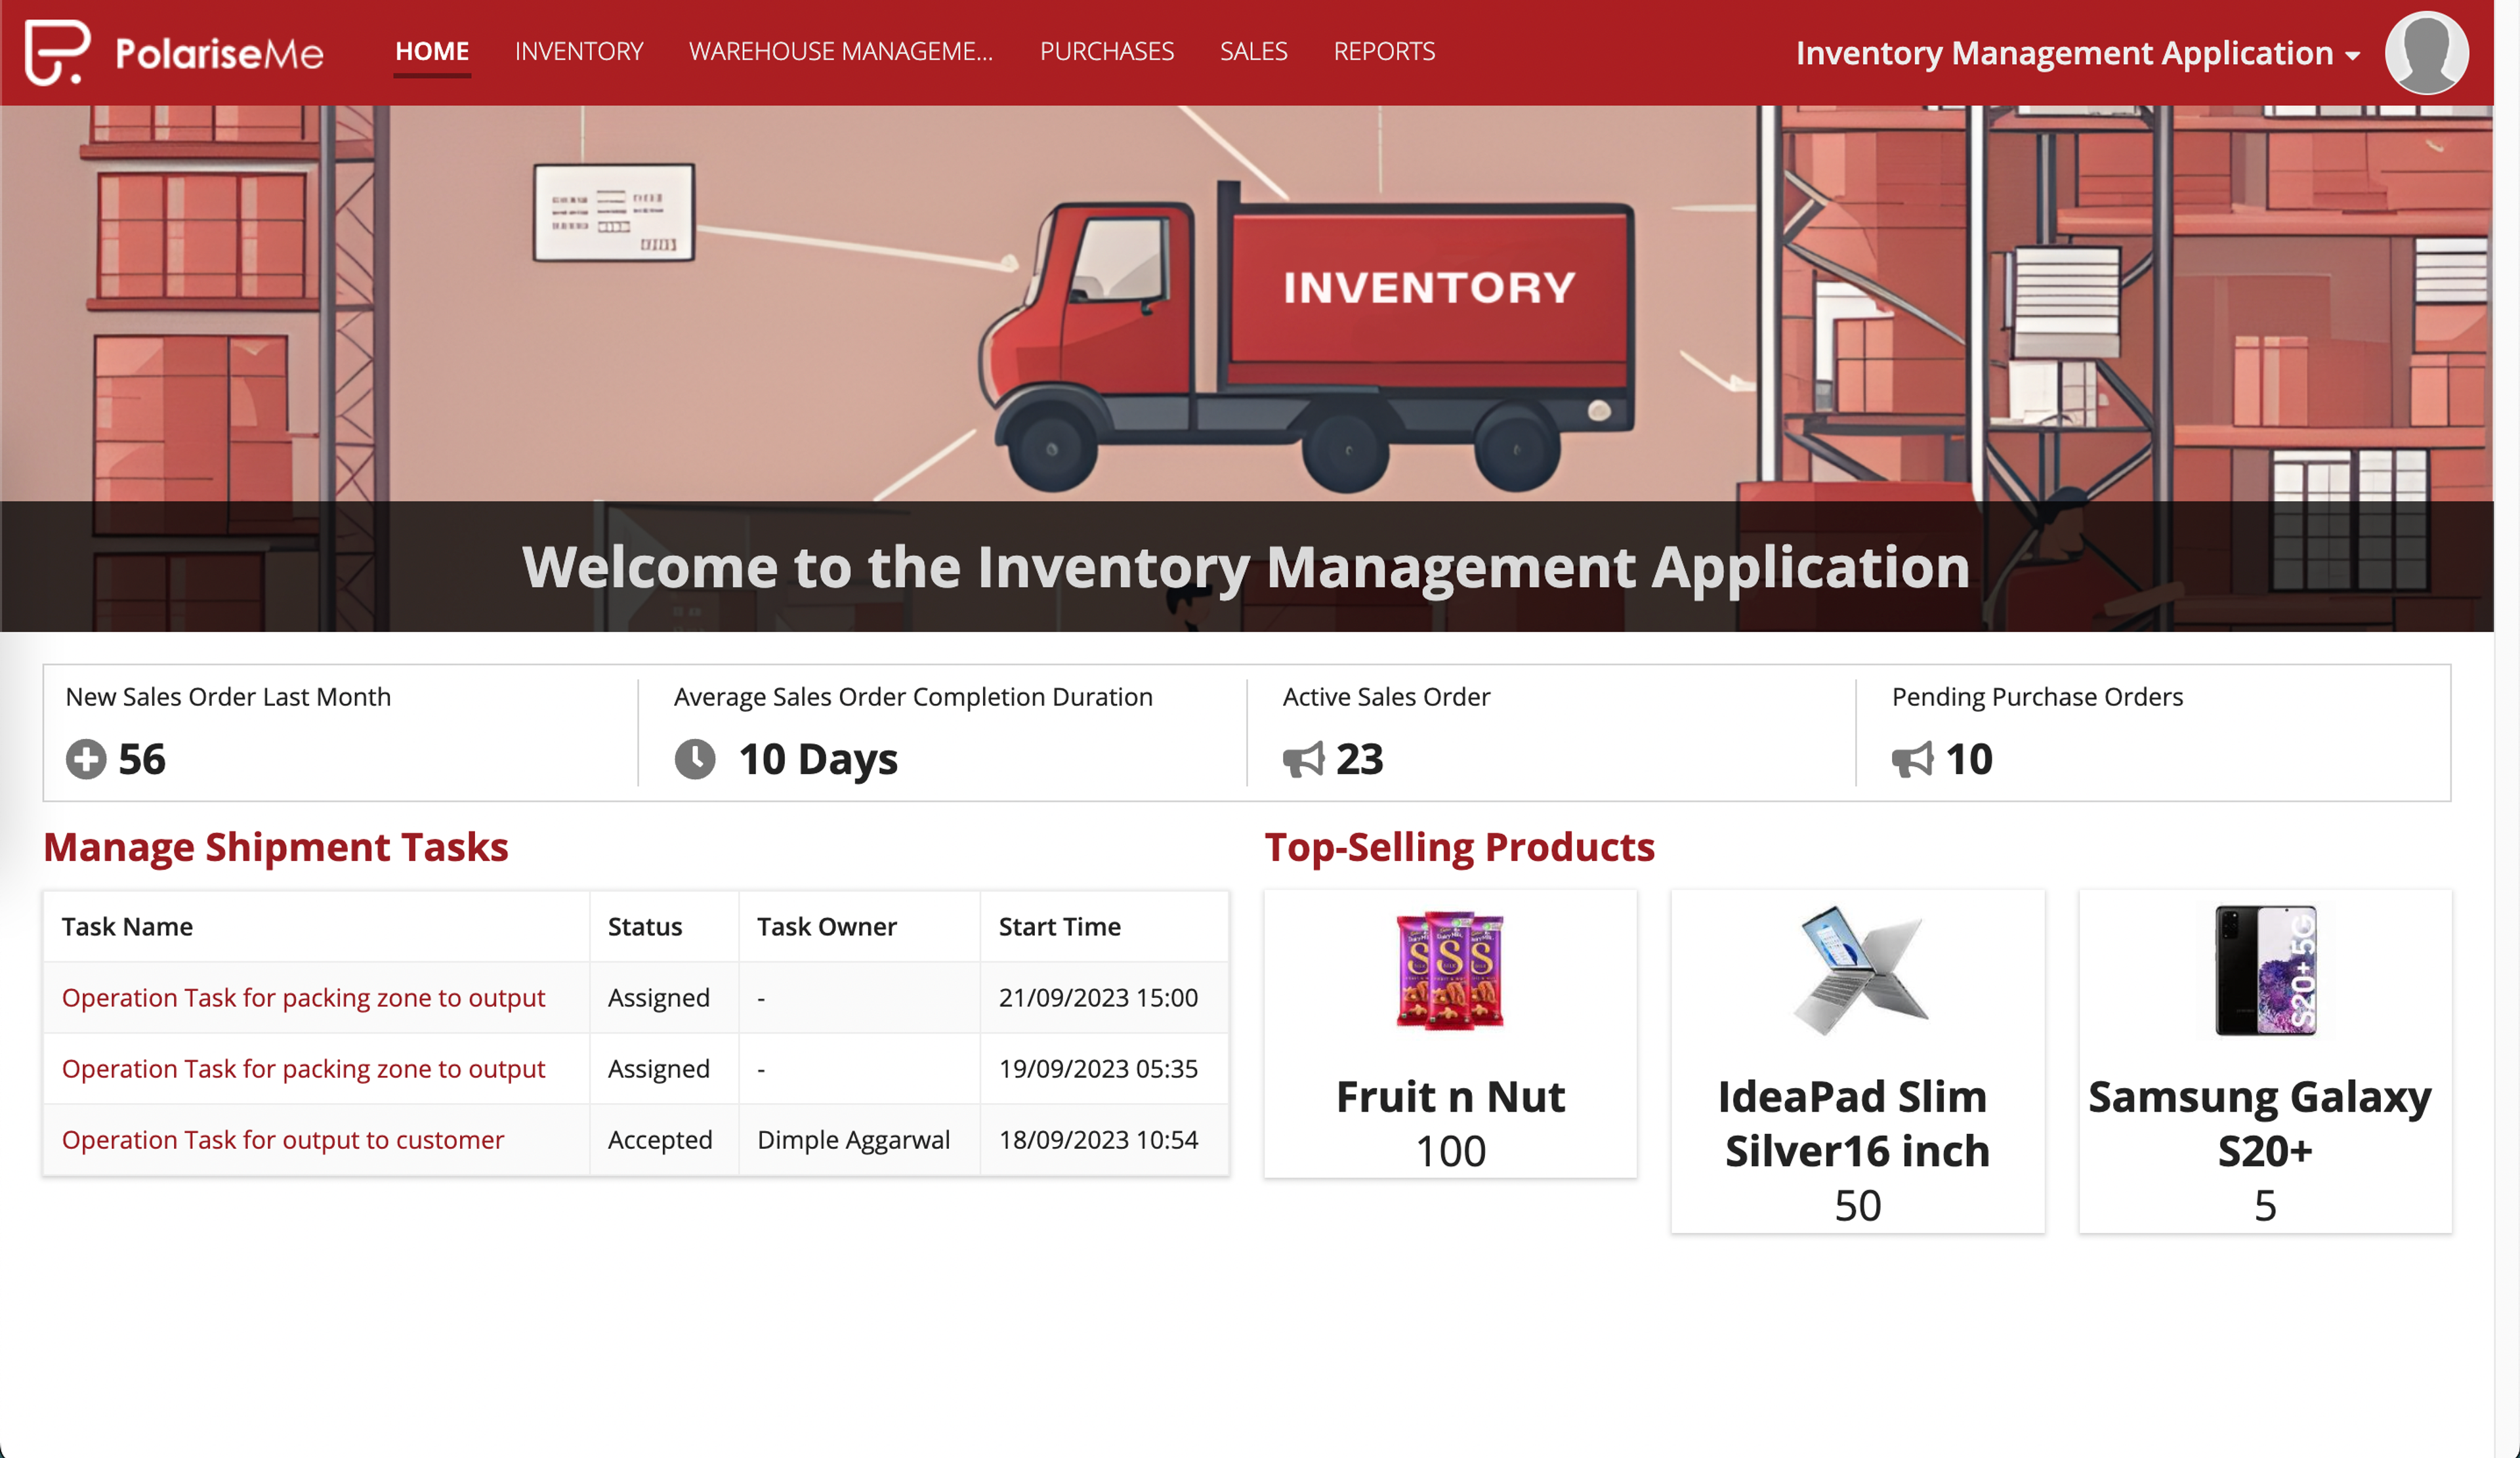Click the Fruit n Nut product name
The width and height of the screenshot is (2520, 1458).
pyautogui.click(x=1450, y=1096)
